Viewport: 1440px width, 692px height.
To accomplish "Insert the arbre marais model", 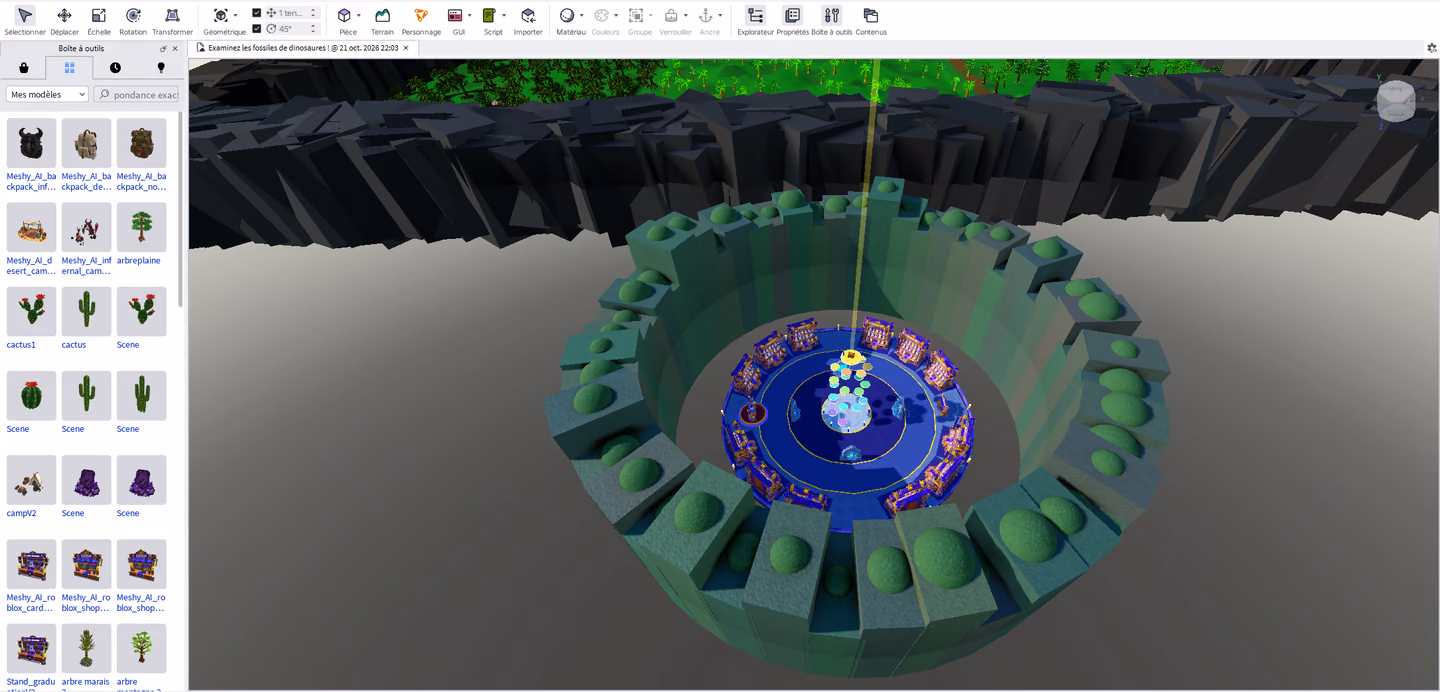I will [86, 647].
